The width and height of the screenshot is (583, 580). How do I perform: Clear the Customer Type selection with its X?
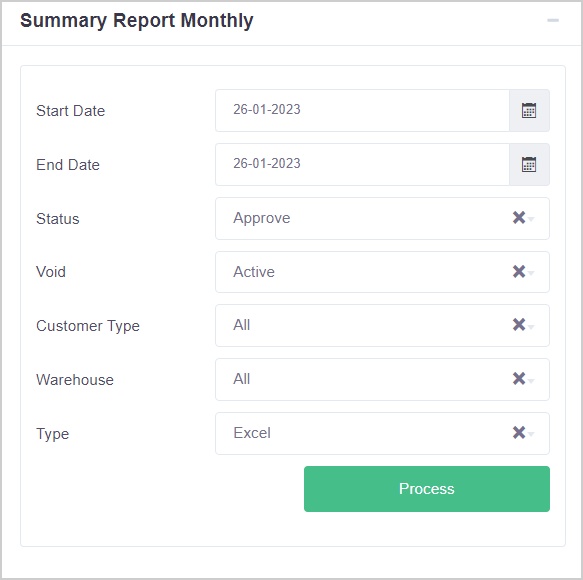point(519,325)
